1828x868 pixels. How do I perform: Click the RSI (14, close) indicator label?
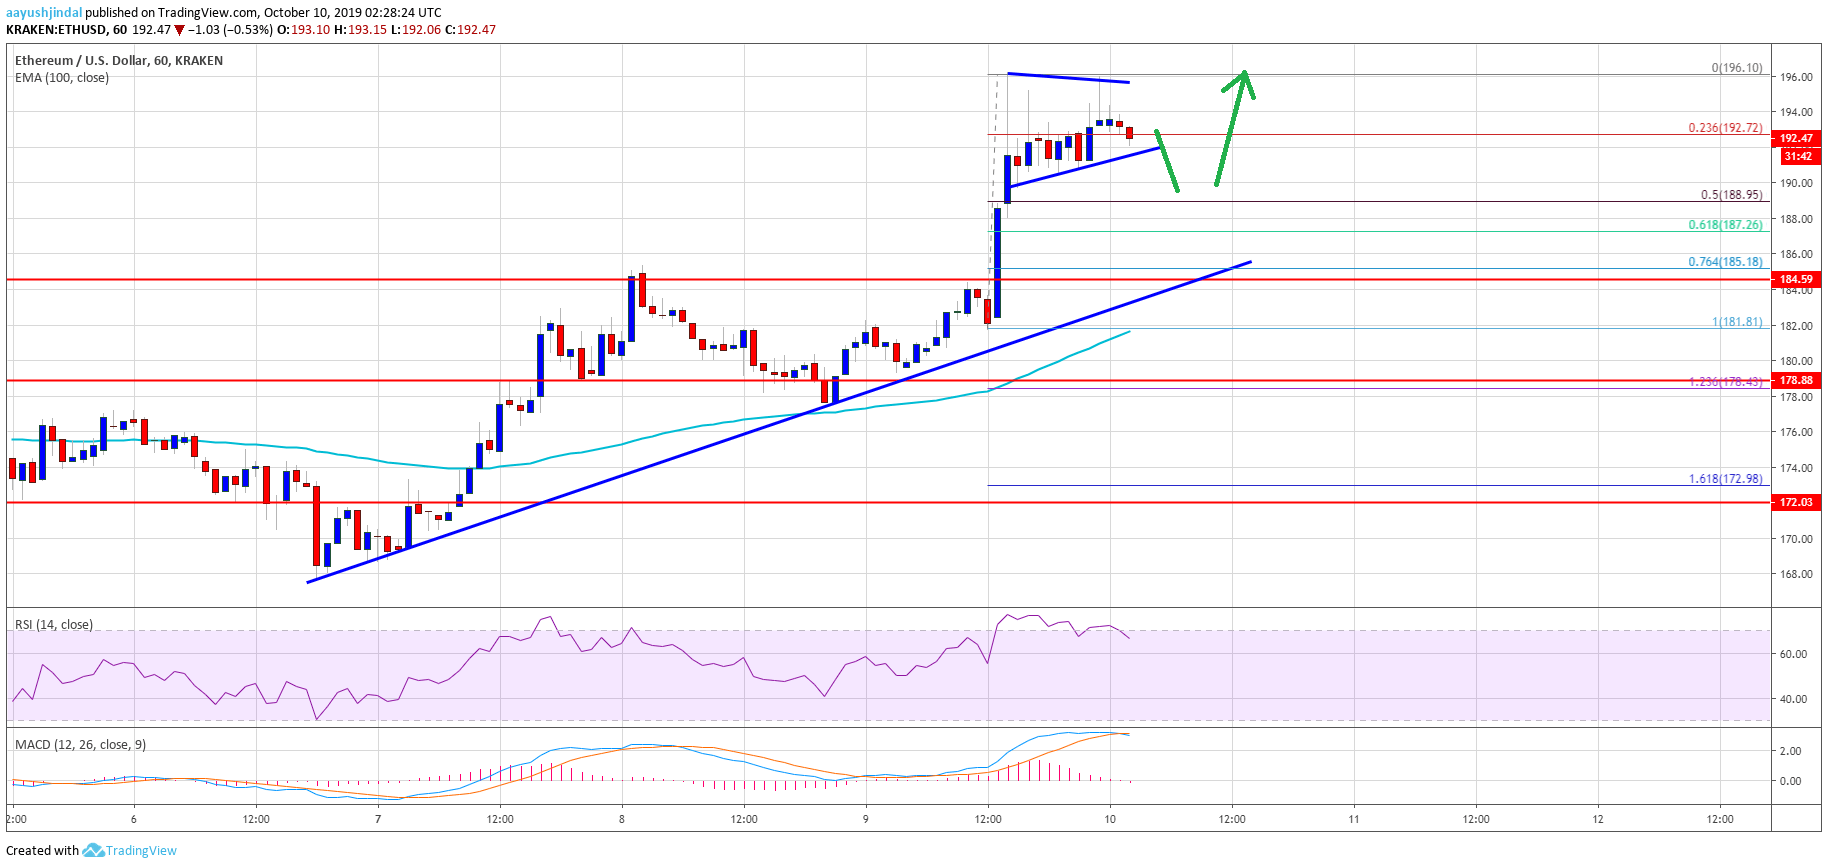point(54,625)
